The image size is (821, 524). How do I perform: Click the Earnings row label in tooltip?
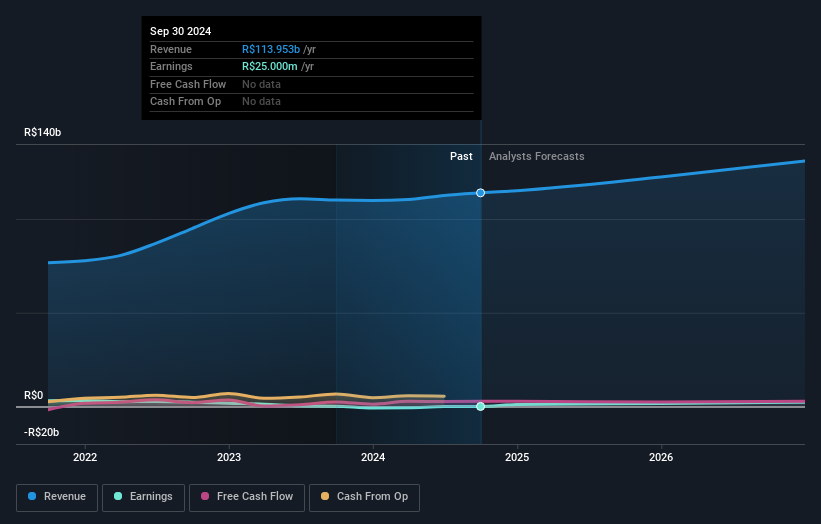point(171,66)
